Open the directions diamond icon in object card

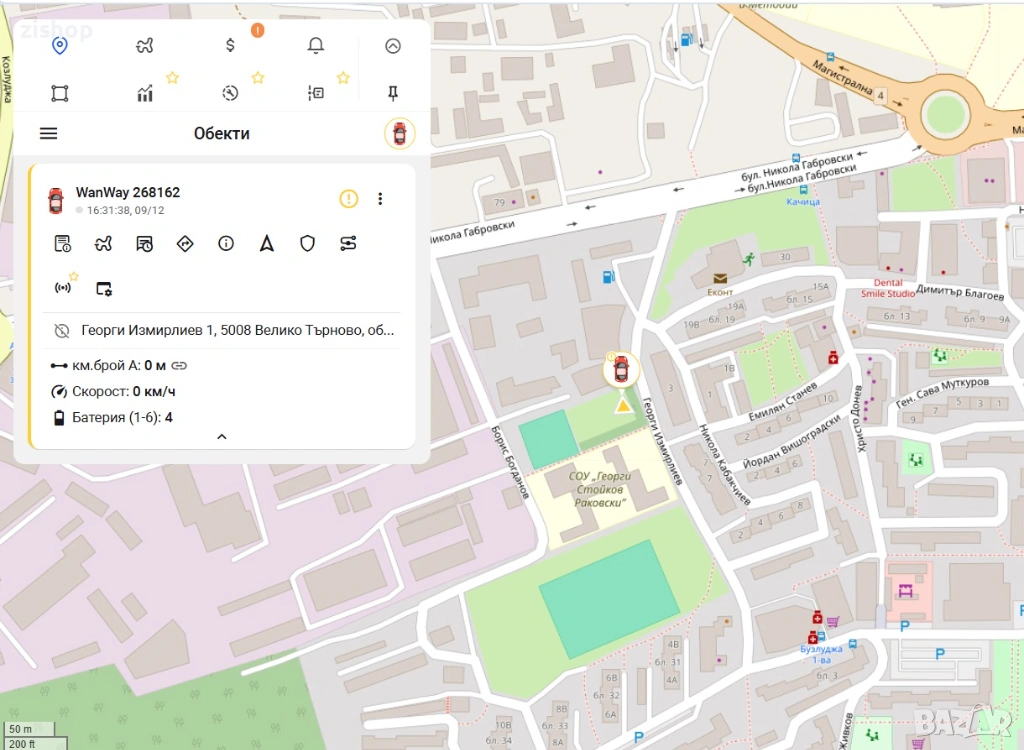[x=185, y=243]
